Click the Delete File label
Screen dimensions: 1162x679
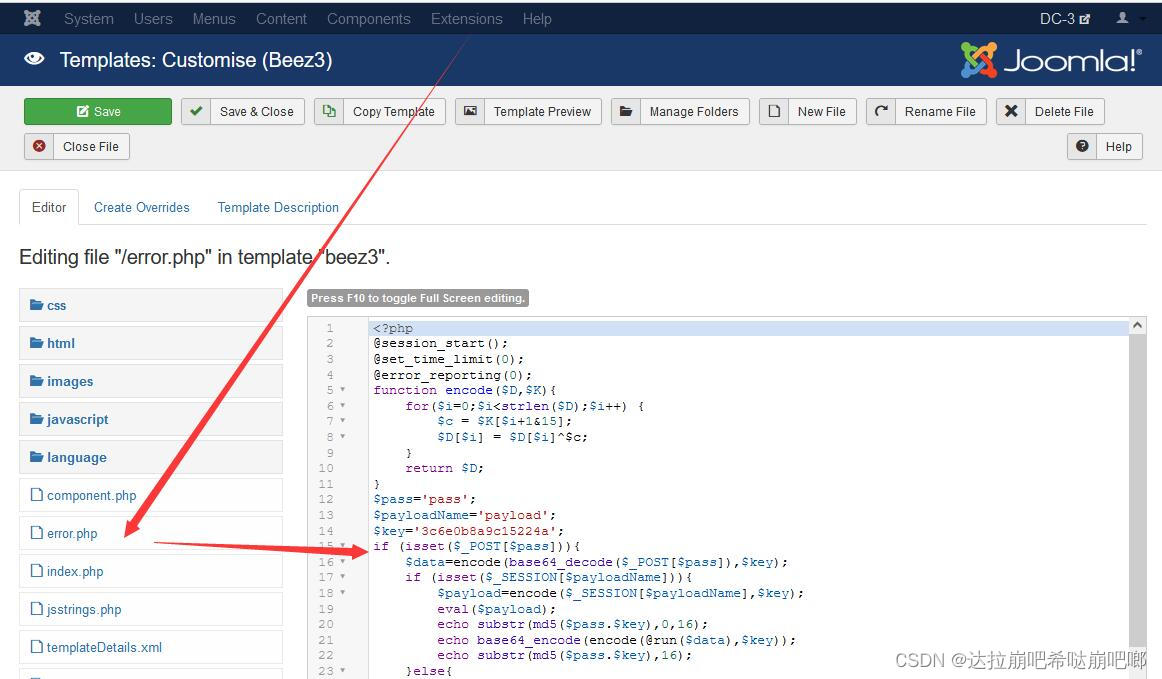tap(1063, 112)
